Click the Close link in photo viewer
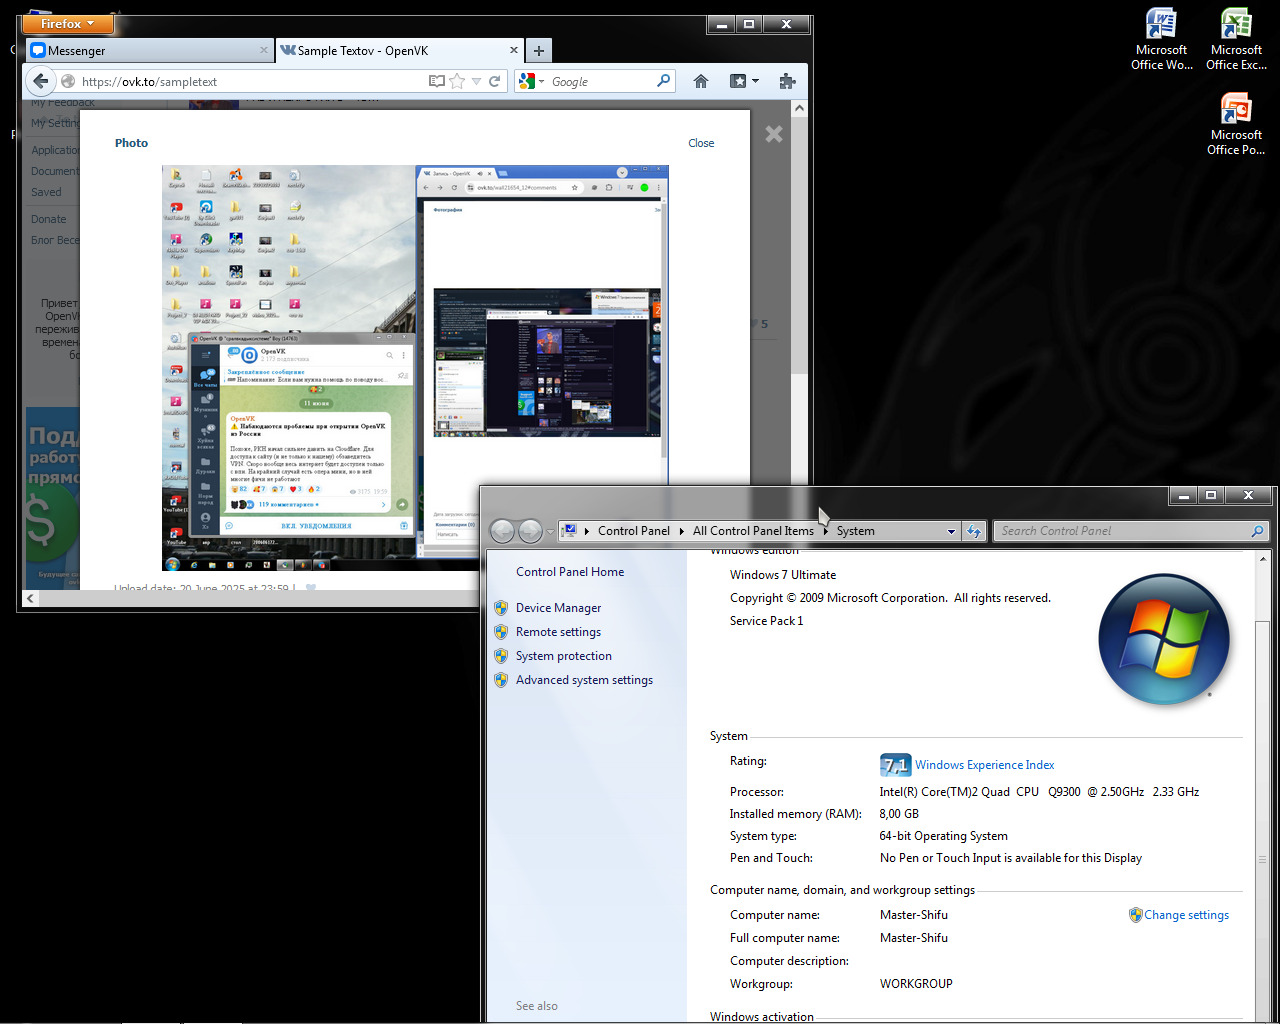Viewport: 1280px width, 1024px height. [x=701, y=143]
